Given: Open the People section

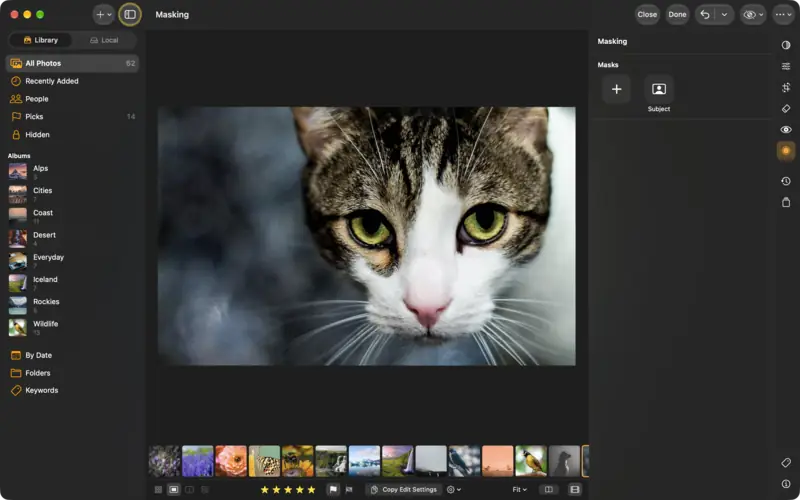Looking at the screenshot, I should coord(72,99).
